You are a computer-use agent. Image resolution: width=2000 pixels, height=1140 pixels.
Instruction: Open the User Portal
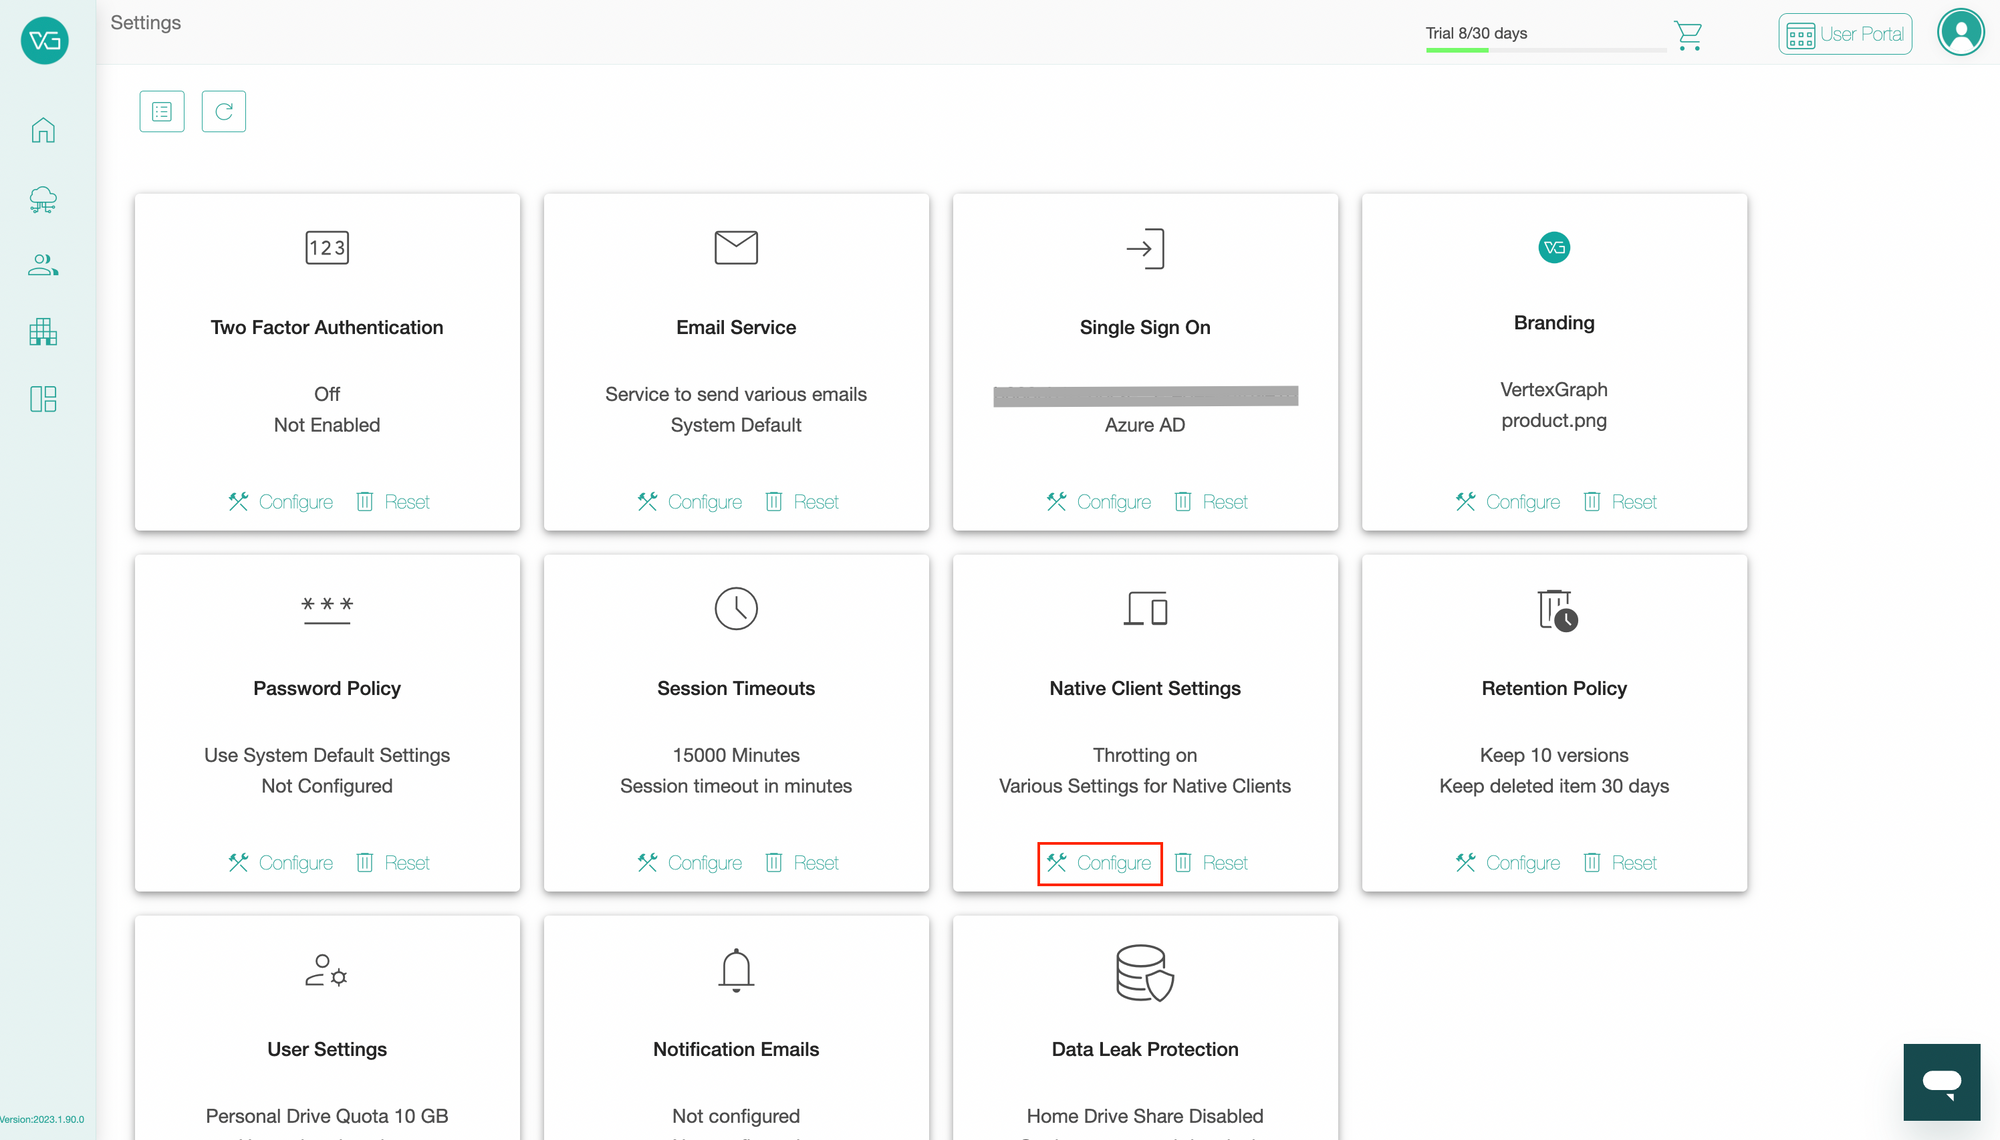point(1845,33)
